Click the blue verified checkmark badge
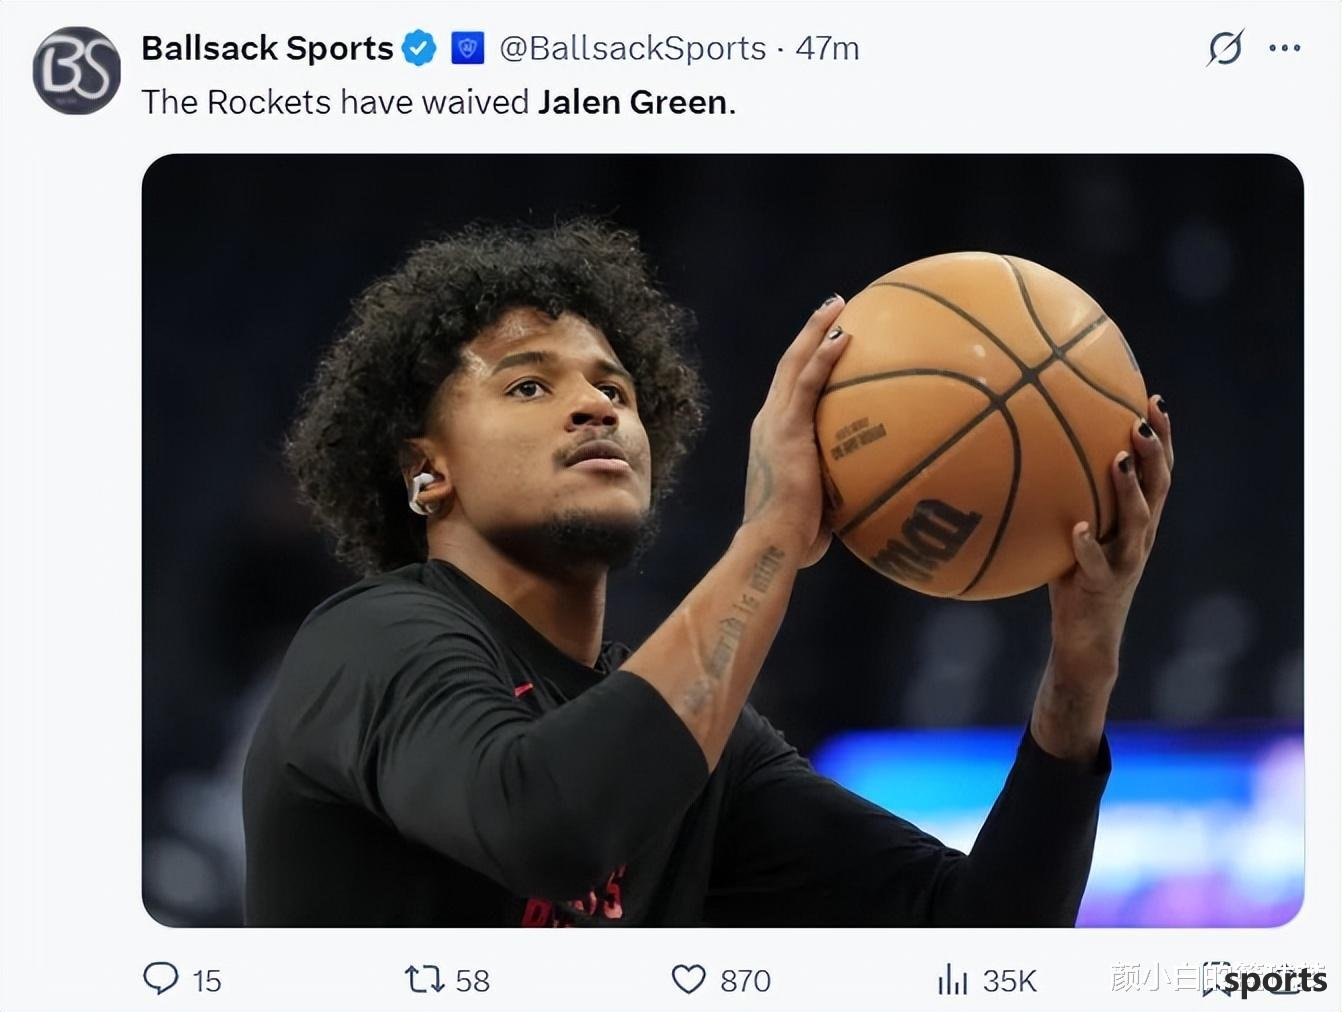 (419, 48)
